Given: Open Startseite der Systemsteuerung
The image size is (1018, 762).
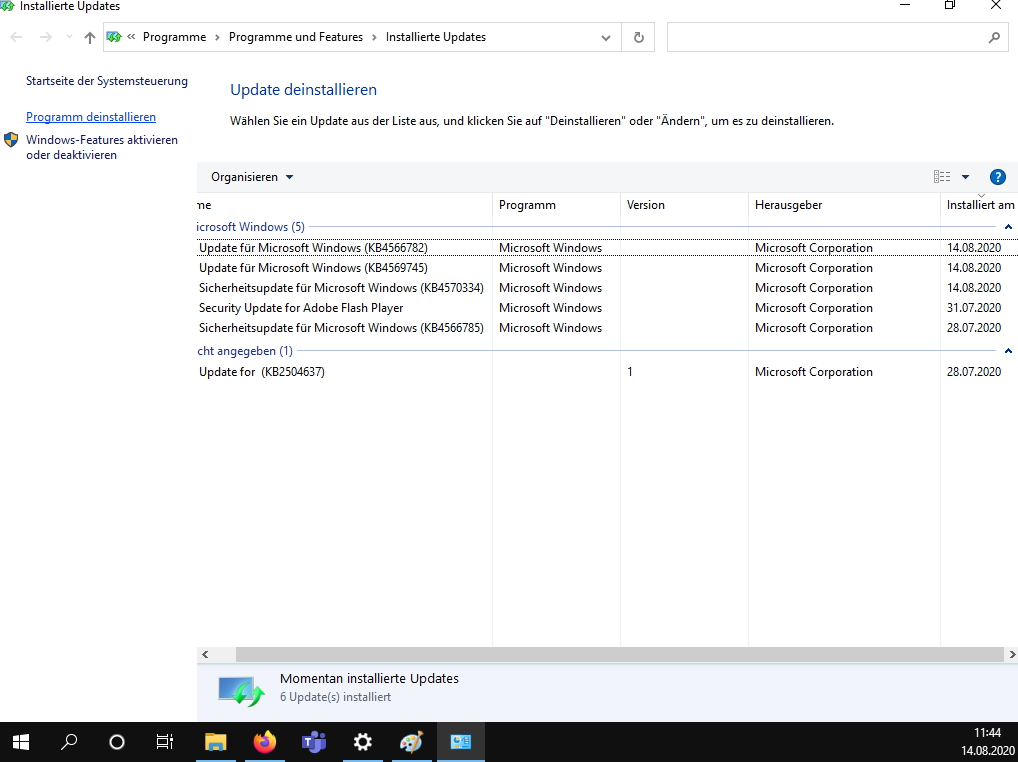Looking at the screenshot, I should [x=107, y=81].
